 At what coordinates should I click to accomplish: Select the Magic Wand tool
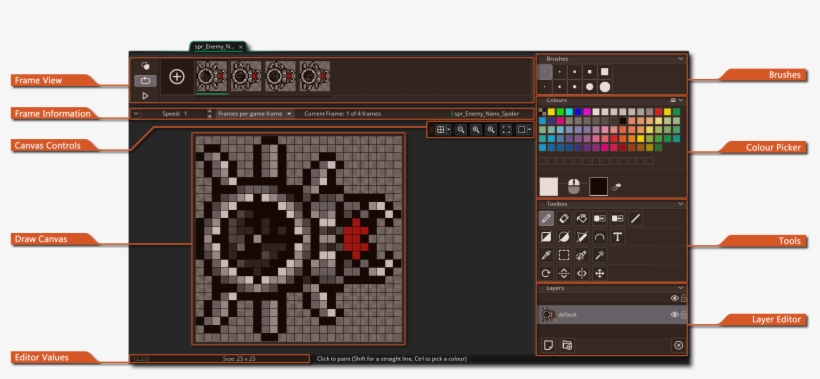pyautogui.click(x=599, y=255)
